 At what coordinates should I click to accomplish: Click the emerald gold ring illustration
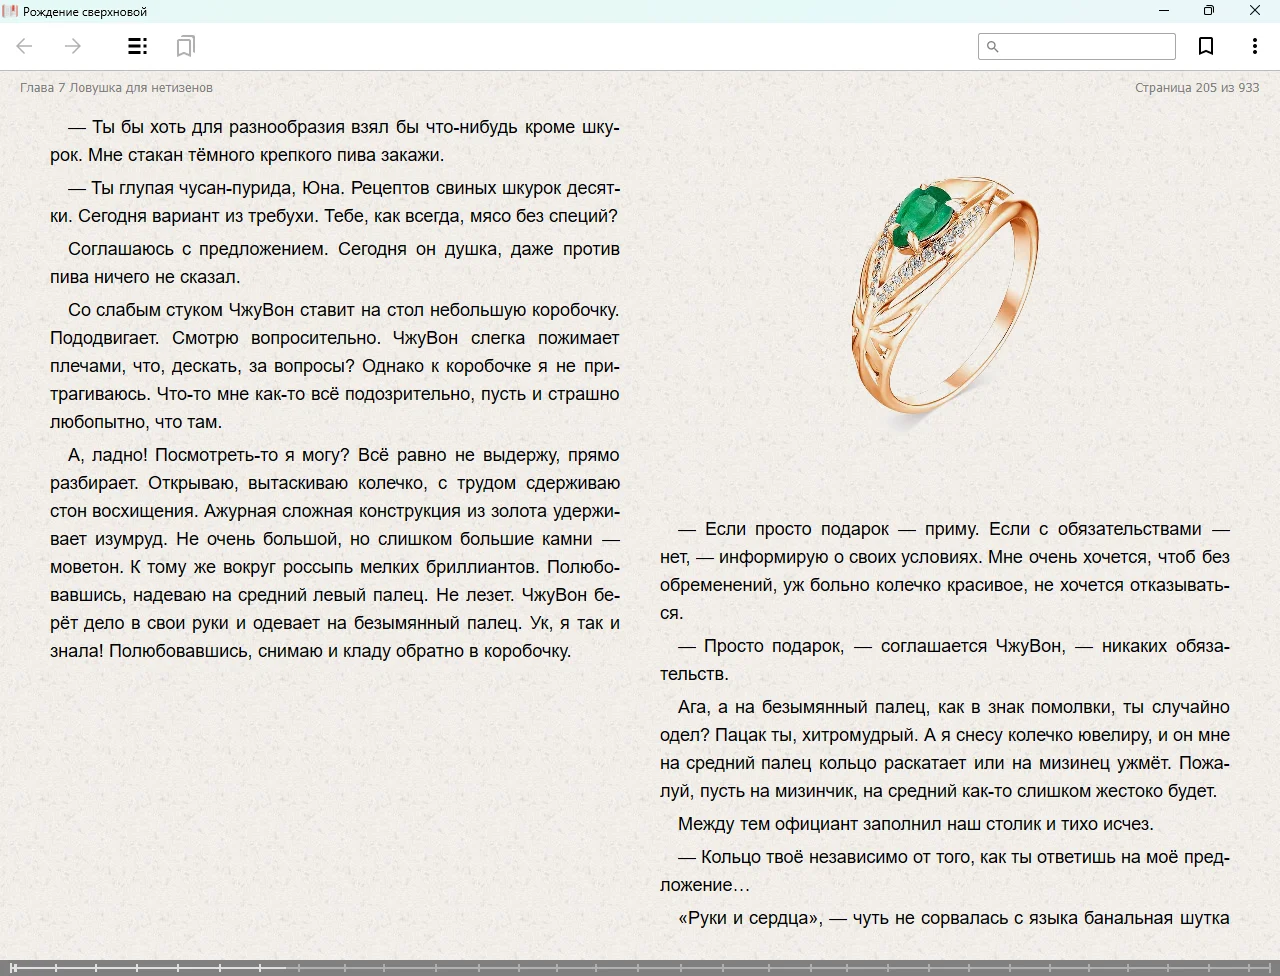pyautogui.click(x=944, y=295)
